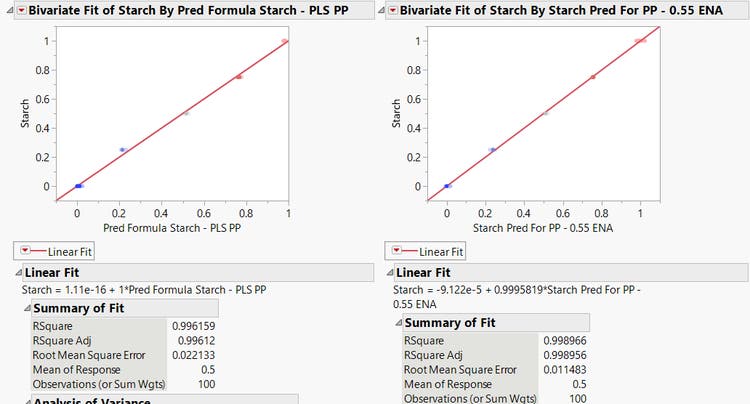Open red triangle menu for Bivariate Fit PLS PP
750x404 pixels.
(23, 10)
